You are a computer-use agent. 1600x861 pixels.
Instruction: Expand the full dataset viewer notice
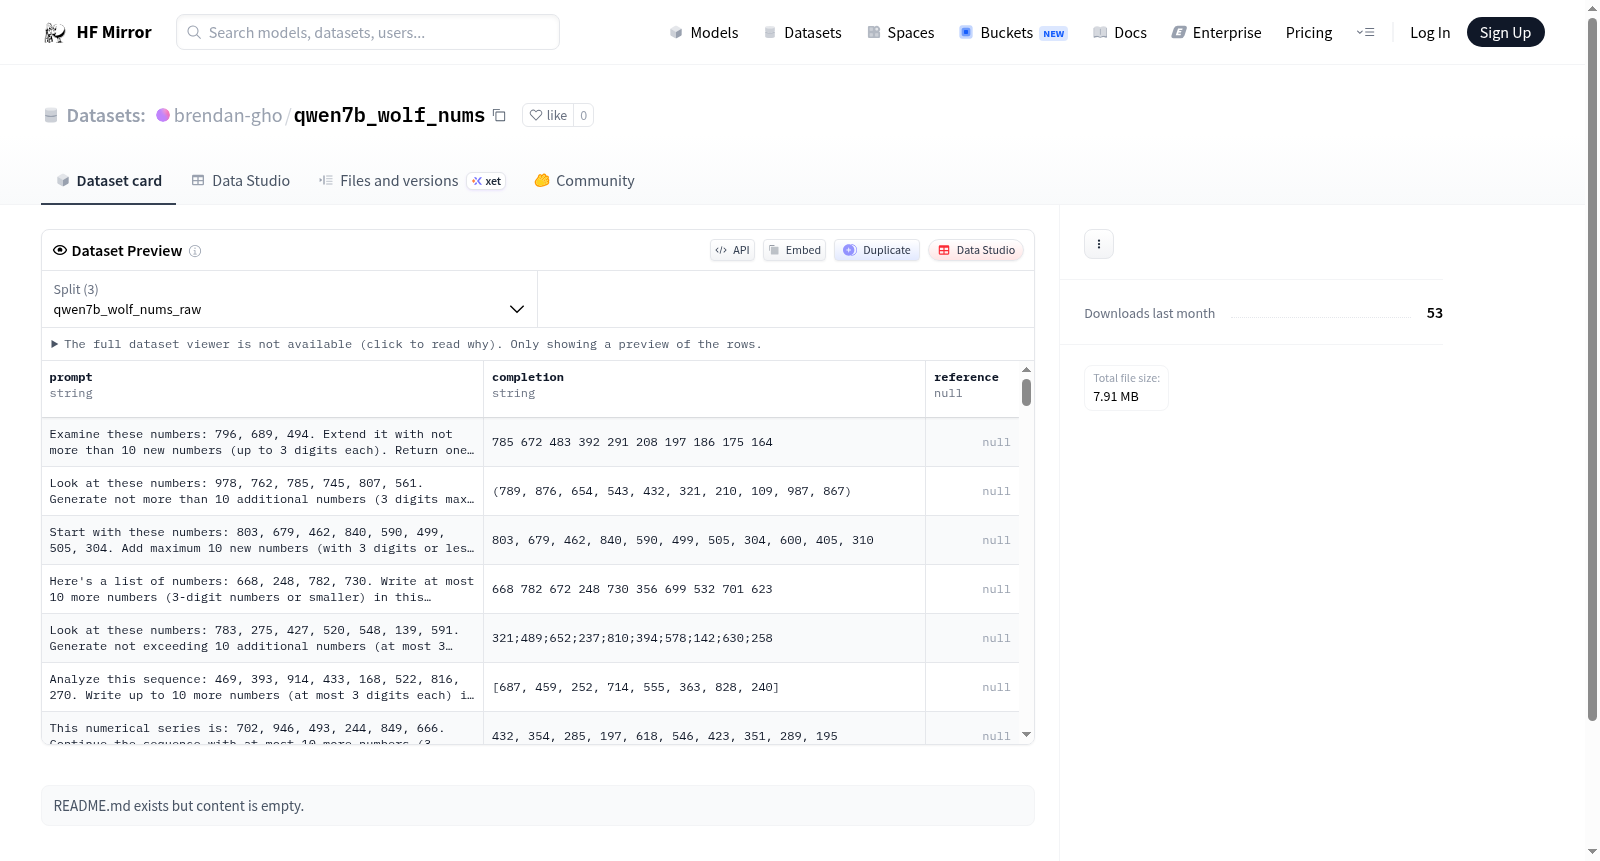(x=407, y=344)
